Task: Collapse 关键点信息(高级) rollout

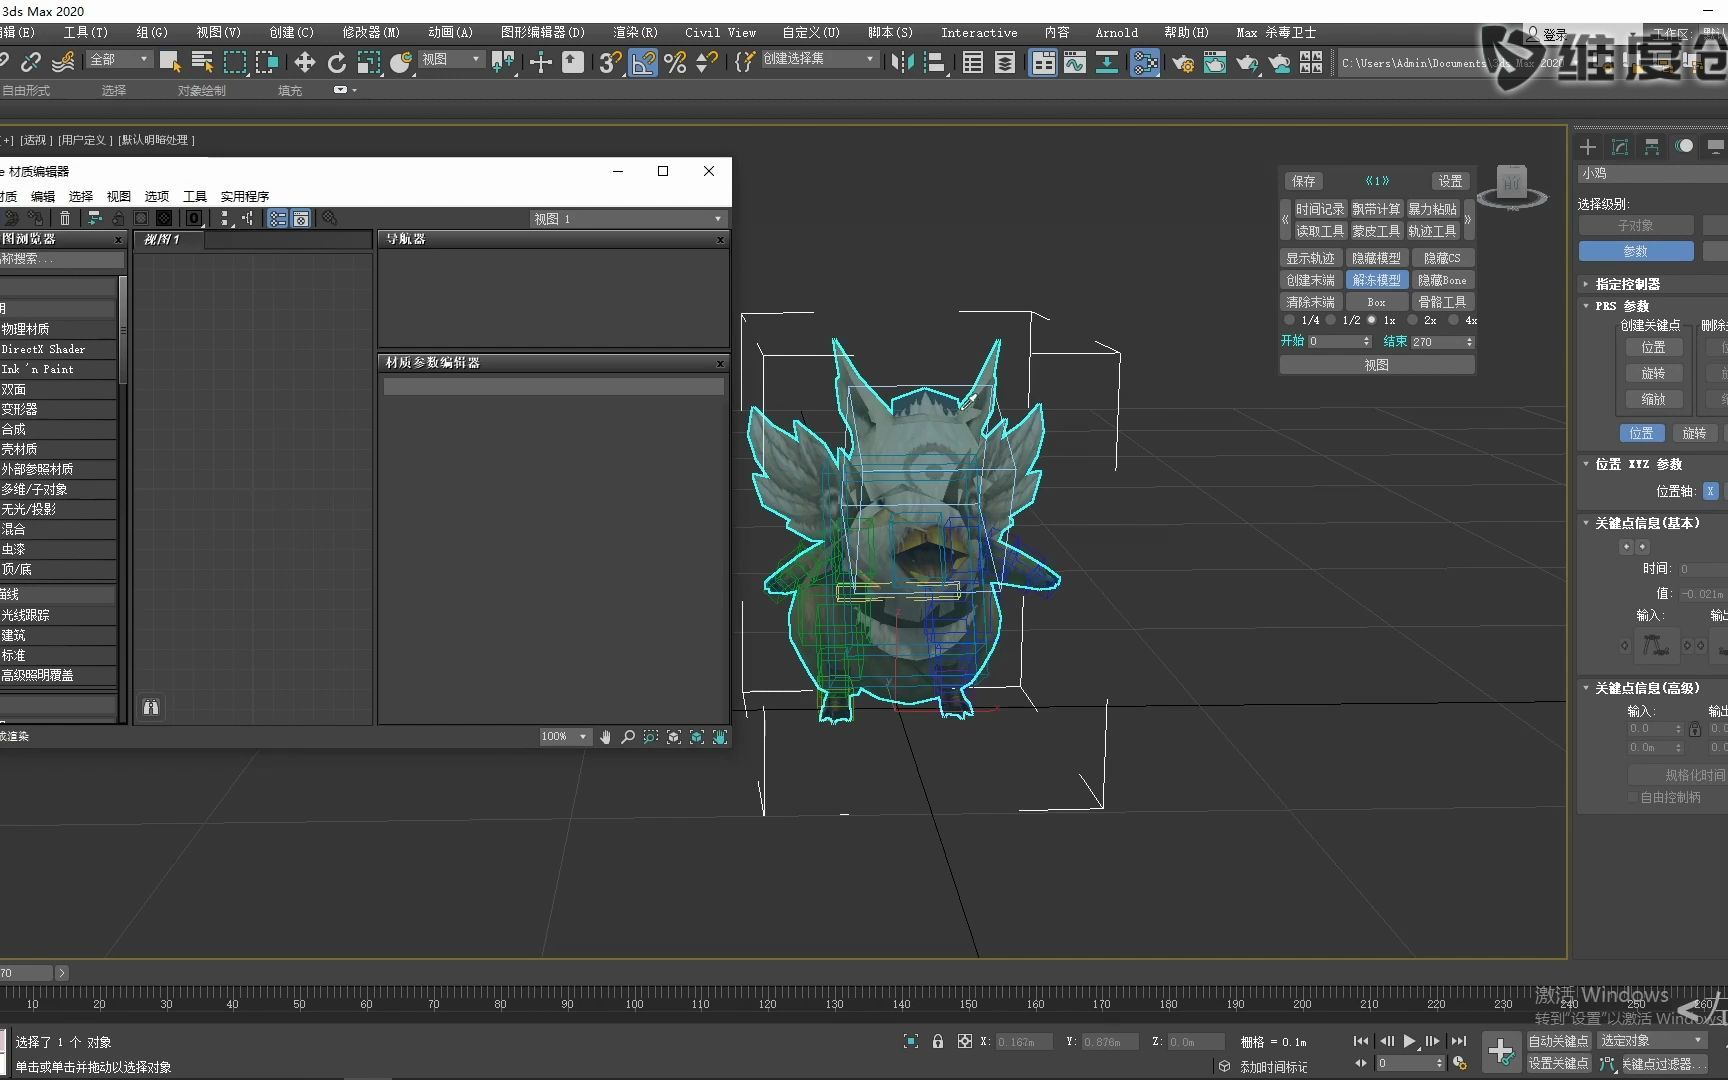Action: point(1646,688)
